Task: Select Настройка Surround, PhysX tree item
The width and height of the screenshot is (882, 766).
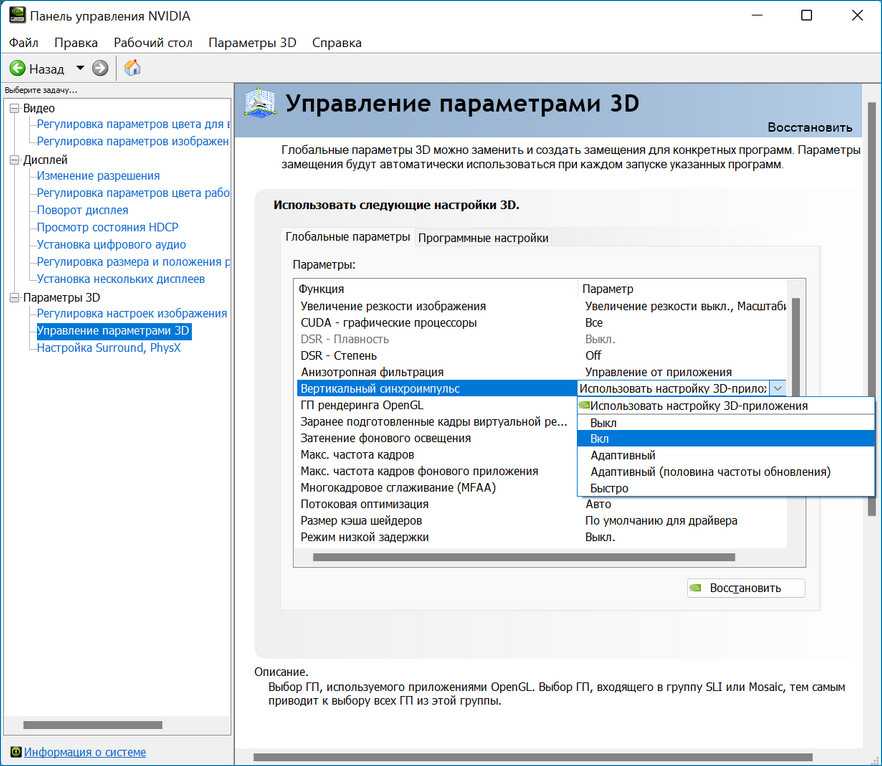Action: (x=108, y=348)
